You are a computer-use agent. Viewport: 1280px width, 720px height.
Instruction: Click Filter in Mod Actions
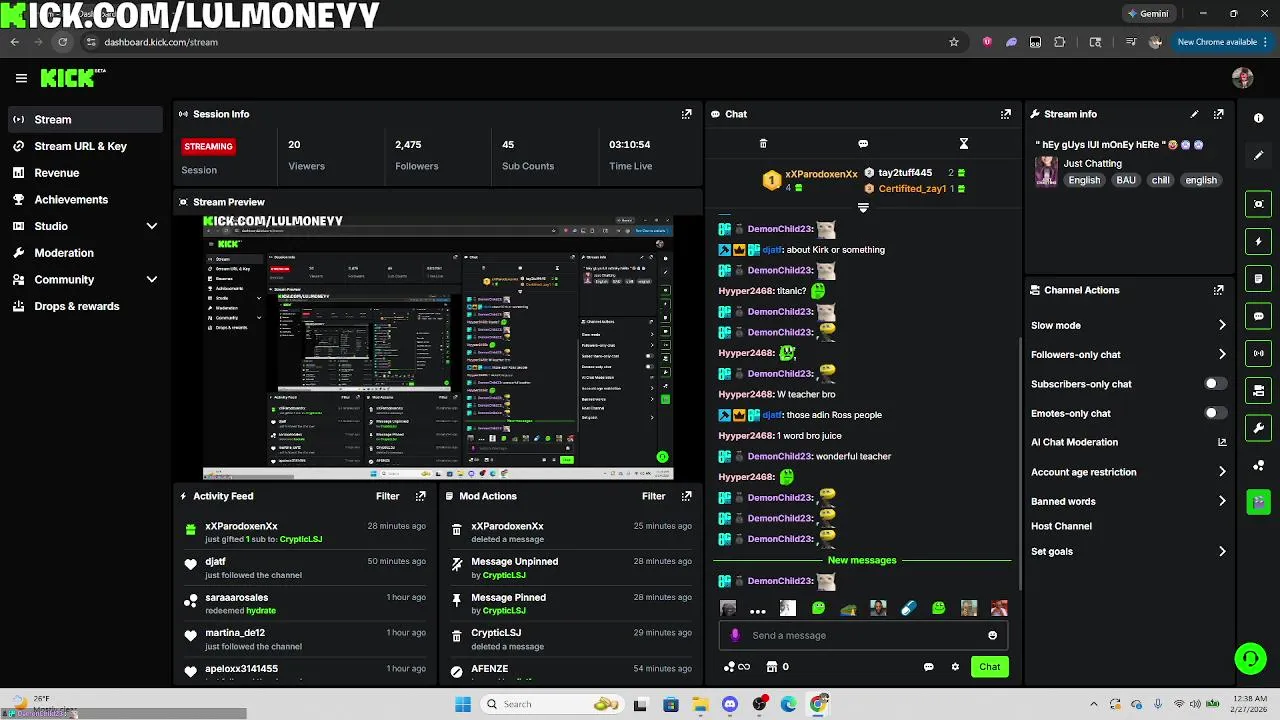(x=653, y=496)
